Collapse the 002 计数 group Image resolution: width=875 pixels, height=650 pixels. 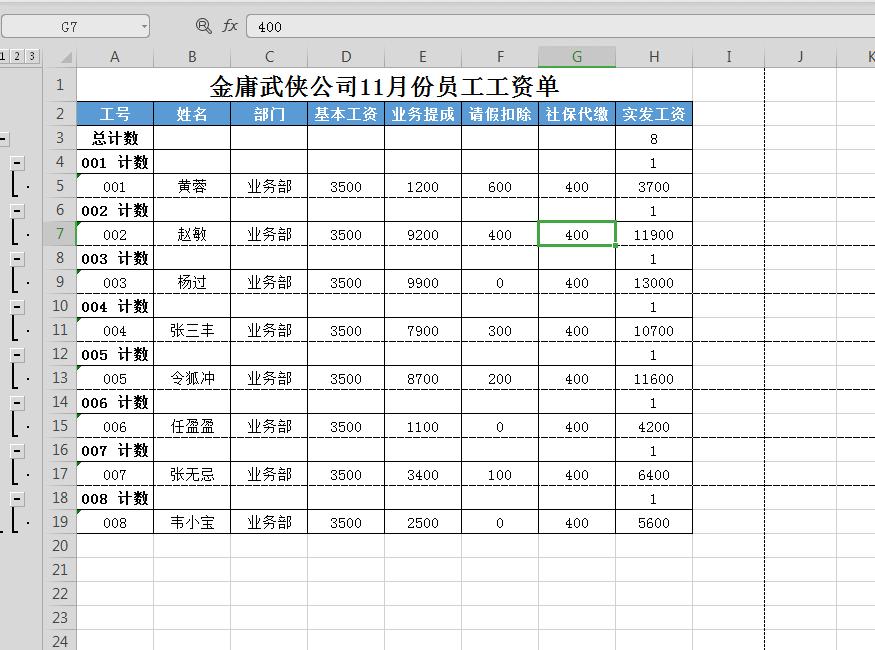[16, 211]
